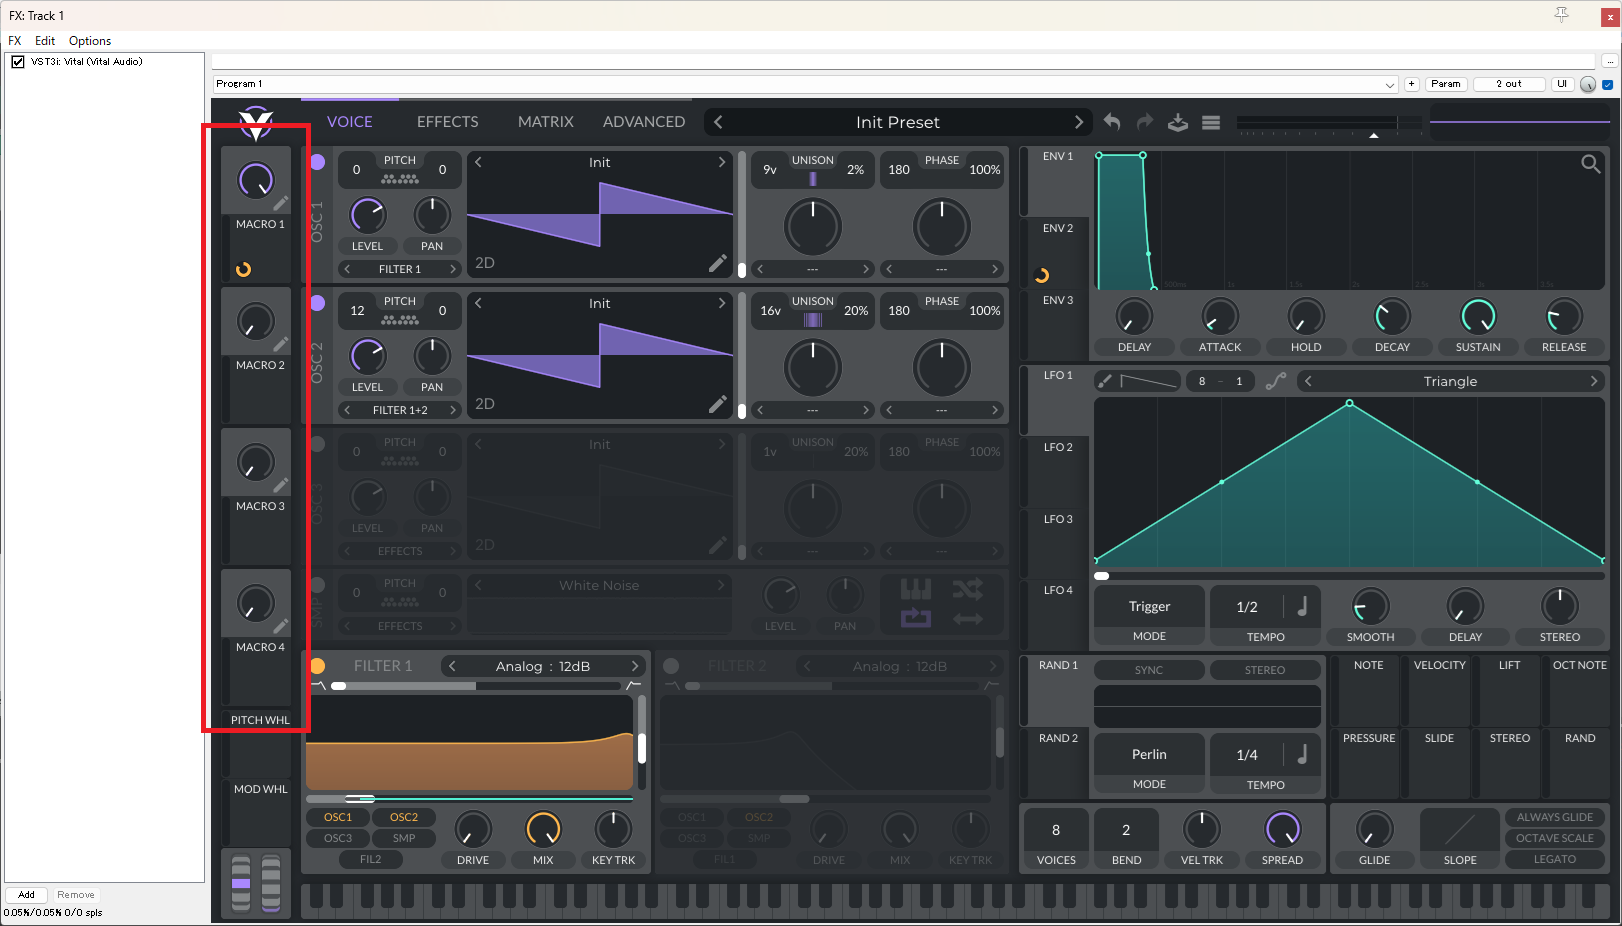Screen dimensions: 1622x926
Task: Click the Filter 1 resonance vertical slider
Action: point(642,744)
